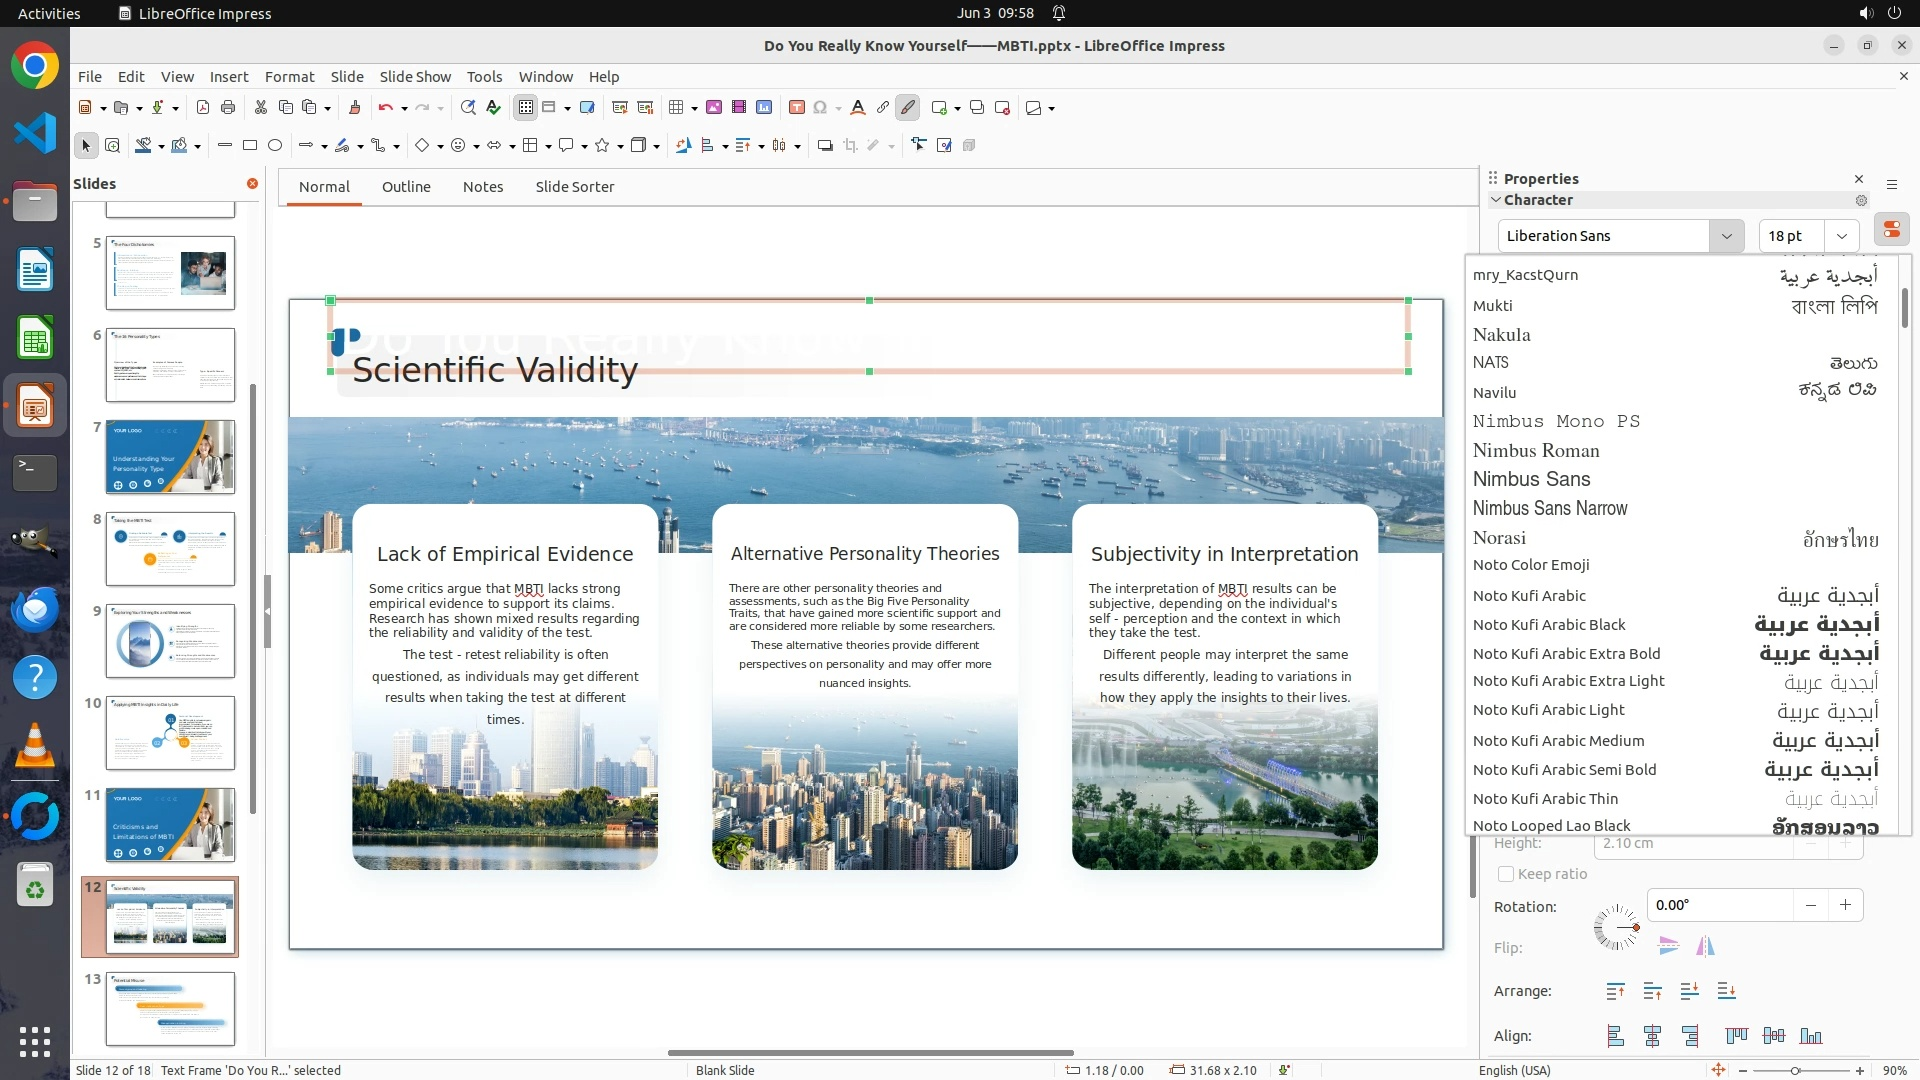Toggle the Shadow icon in toolbar
This screenshot has width=1920, height=1080.
click(825, 146)
